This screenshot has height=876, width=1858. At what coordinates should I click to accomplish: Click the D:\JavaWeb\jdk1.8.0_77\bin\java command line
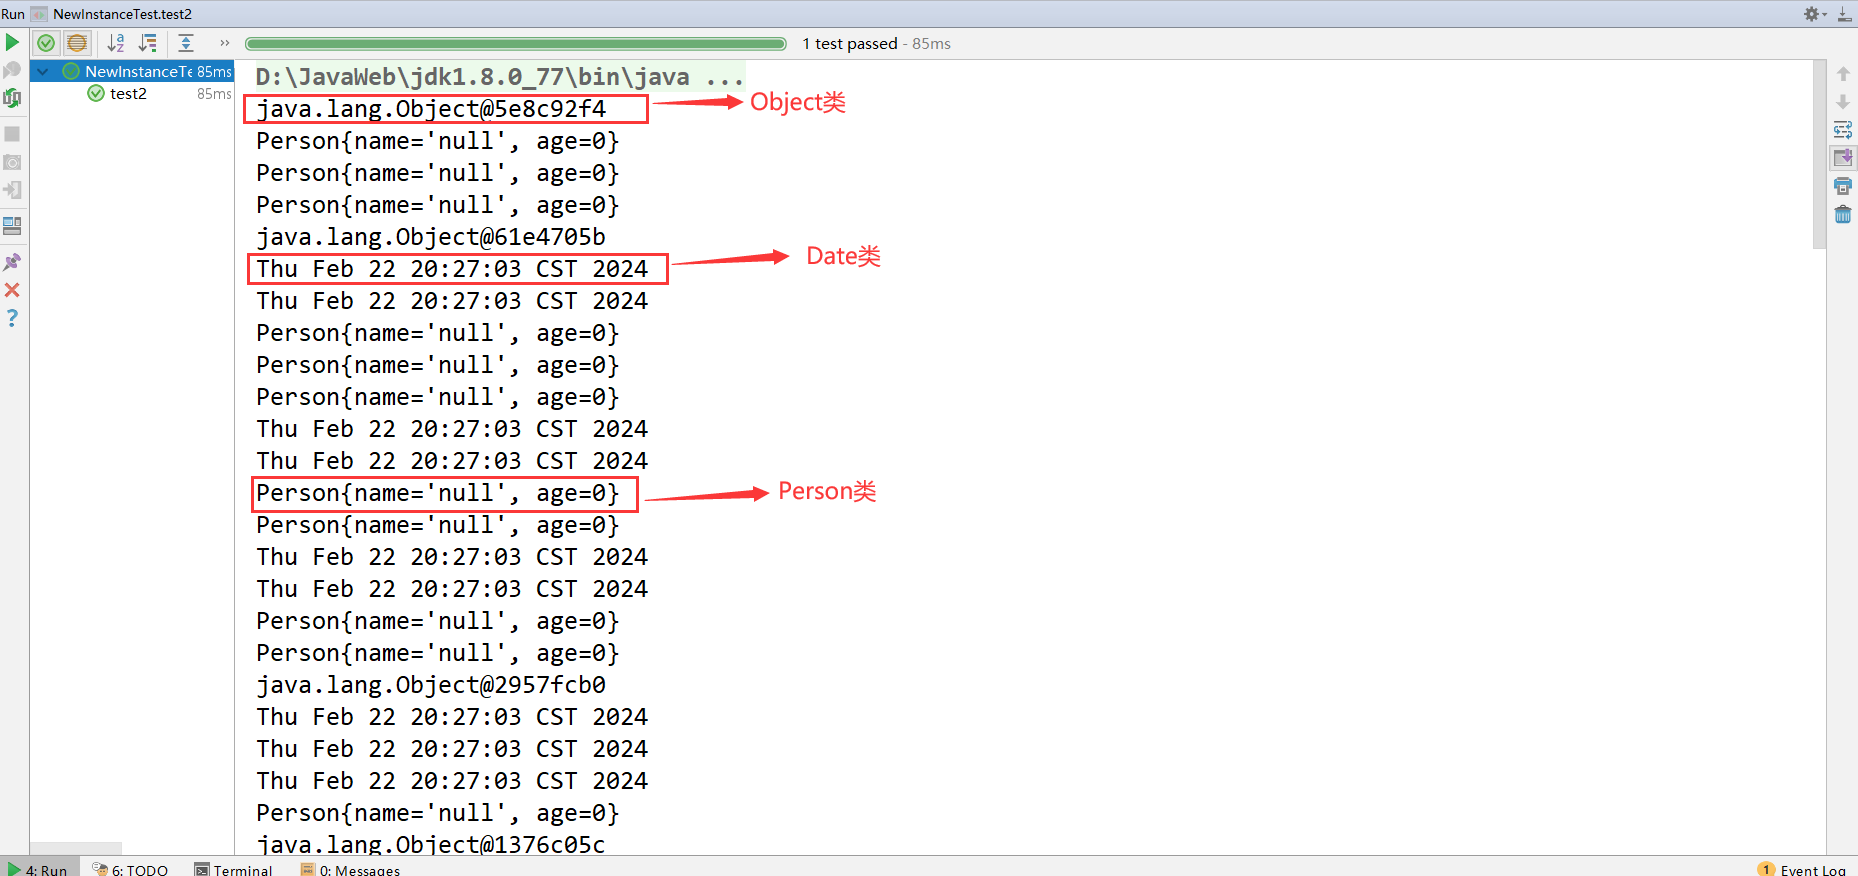tap(499, 77)
